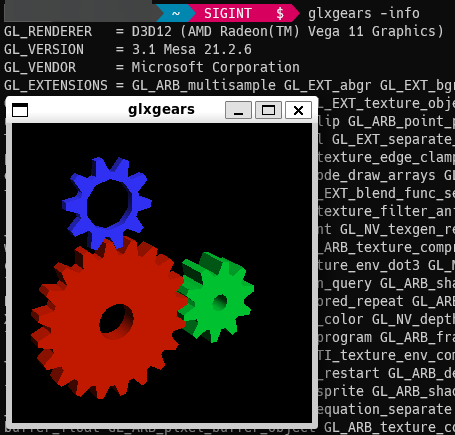Image resolution: width=455 pixels, height=435 pixels.
Task: Click the 'ode_draw_arrays' terminal text
Action: (377, 175)
